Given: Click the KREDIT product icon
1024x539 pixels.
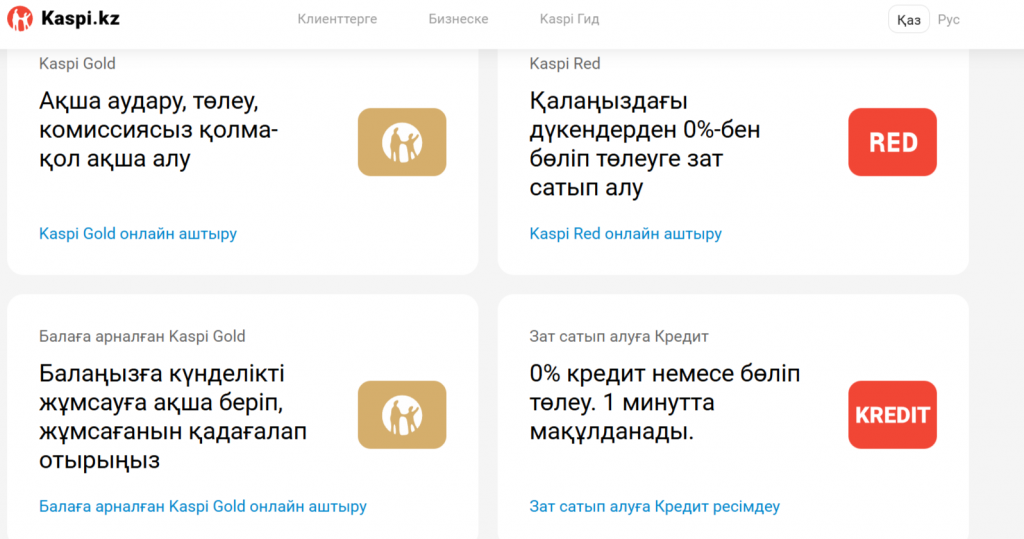Looking at the screenshot, I should 892,414.
